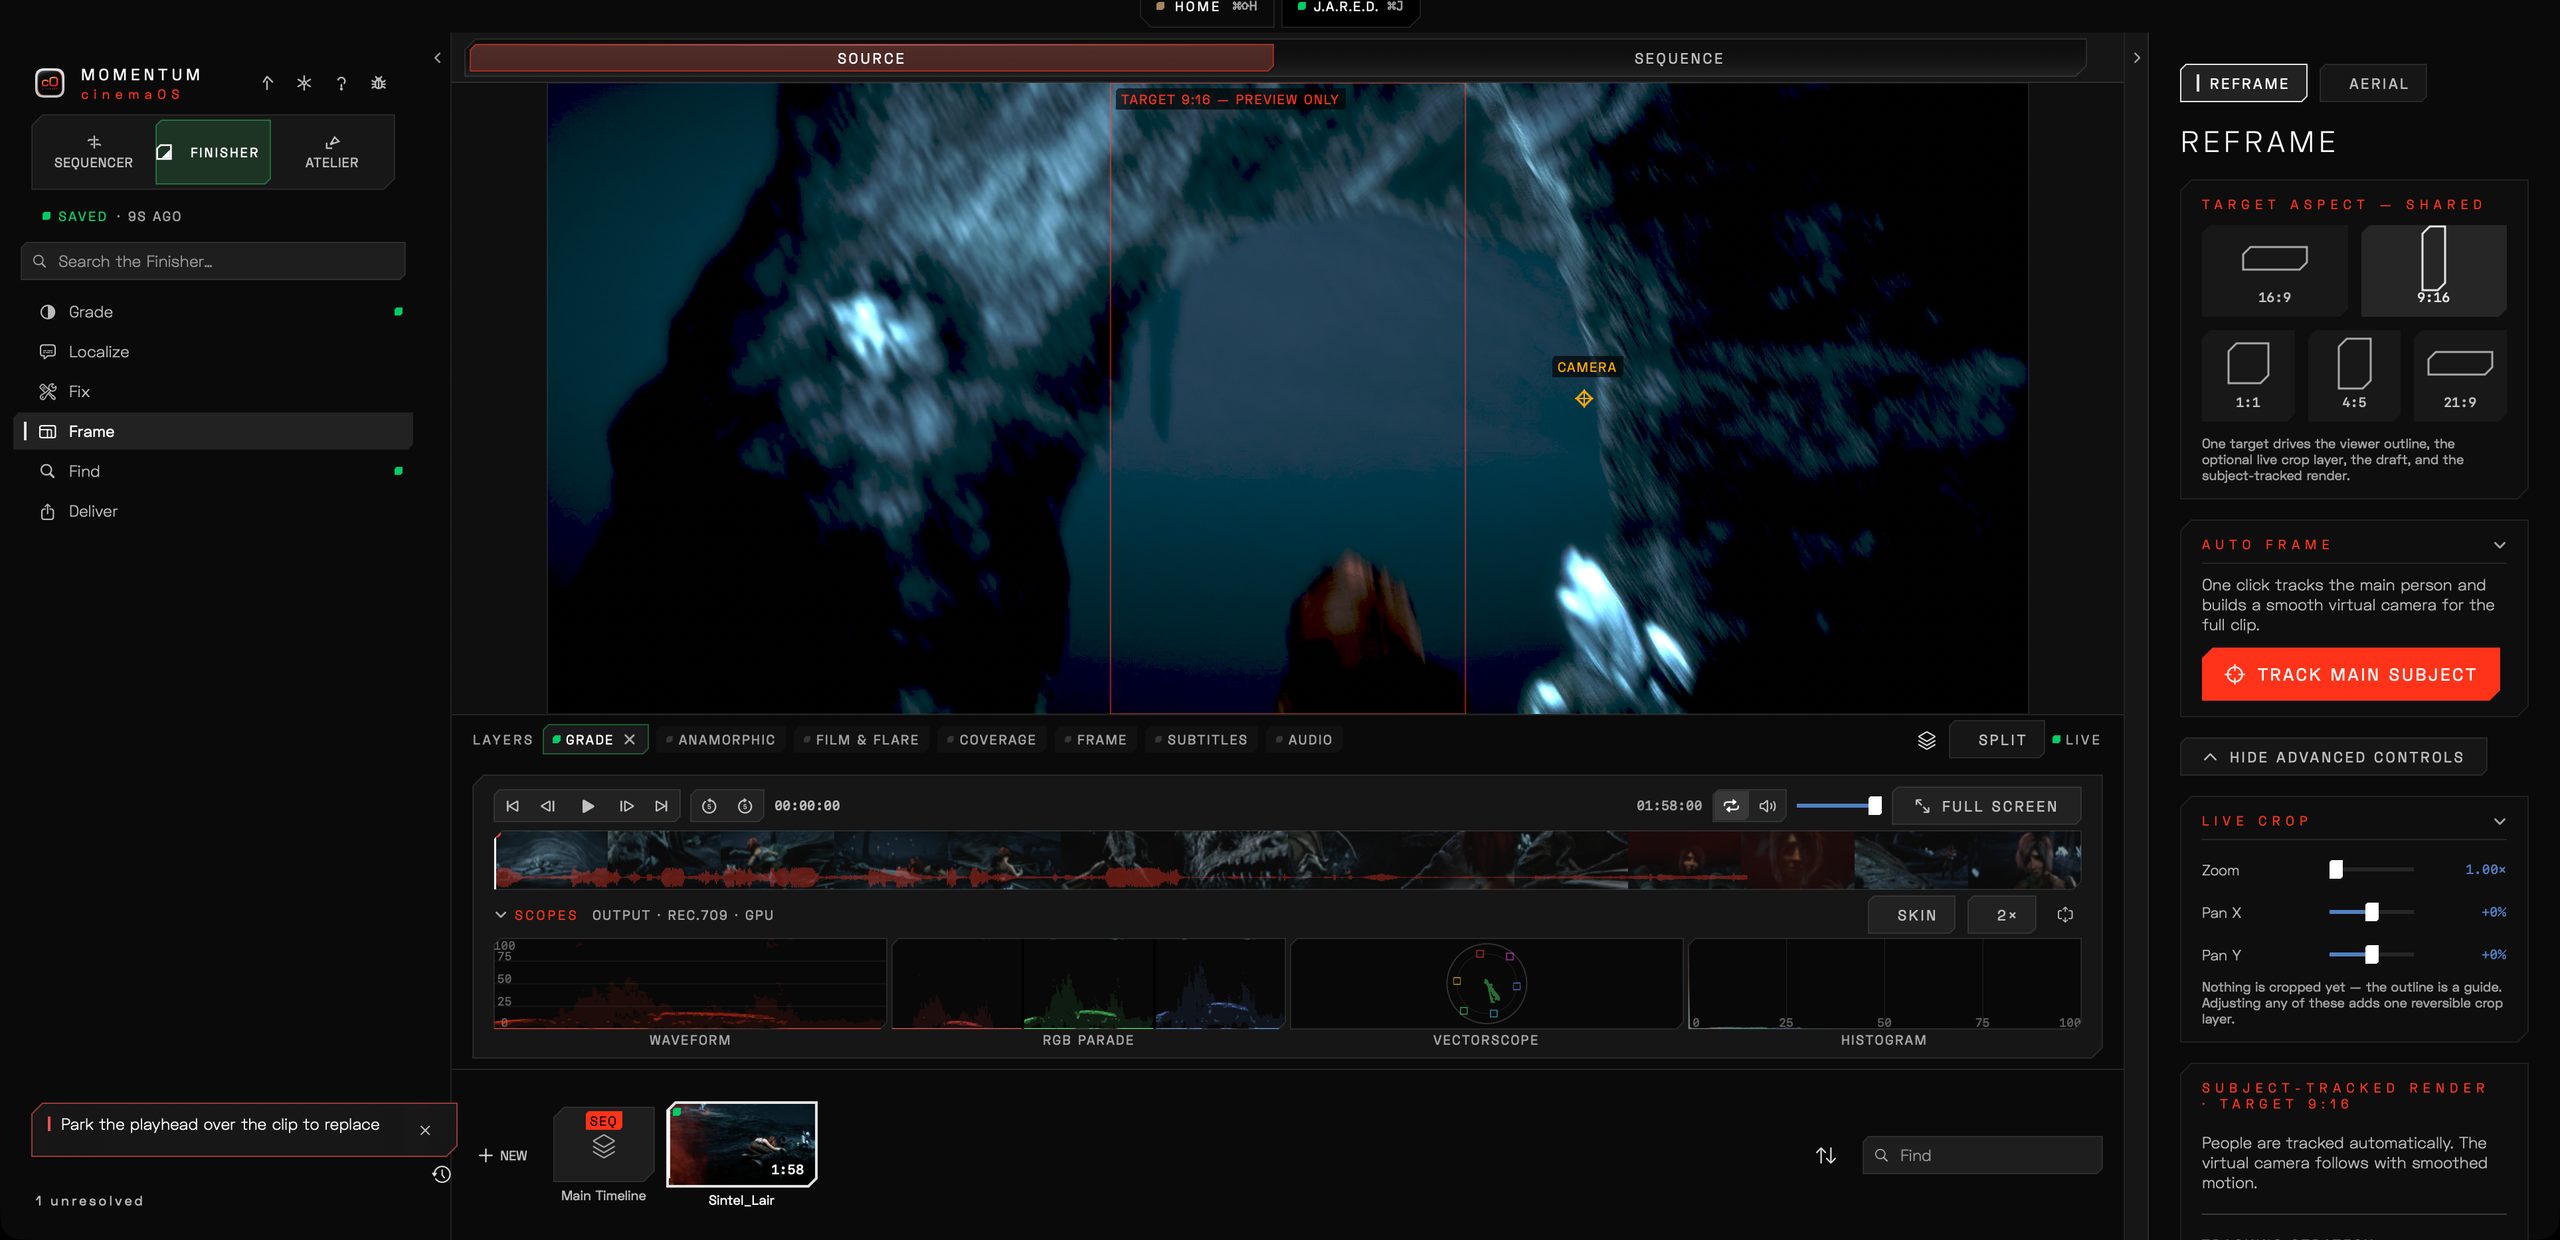
Task: Toggle the Coverage layer
Action: 992,740
